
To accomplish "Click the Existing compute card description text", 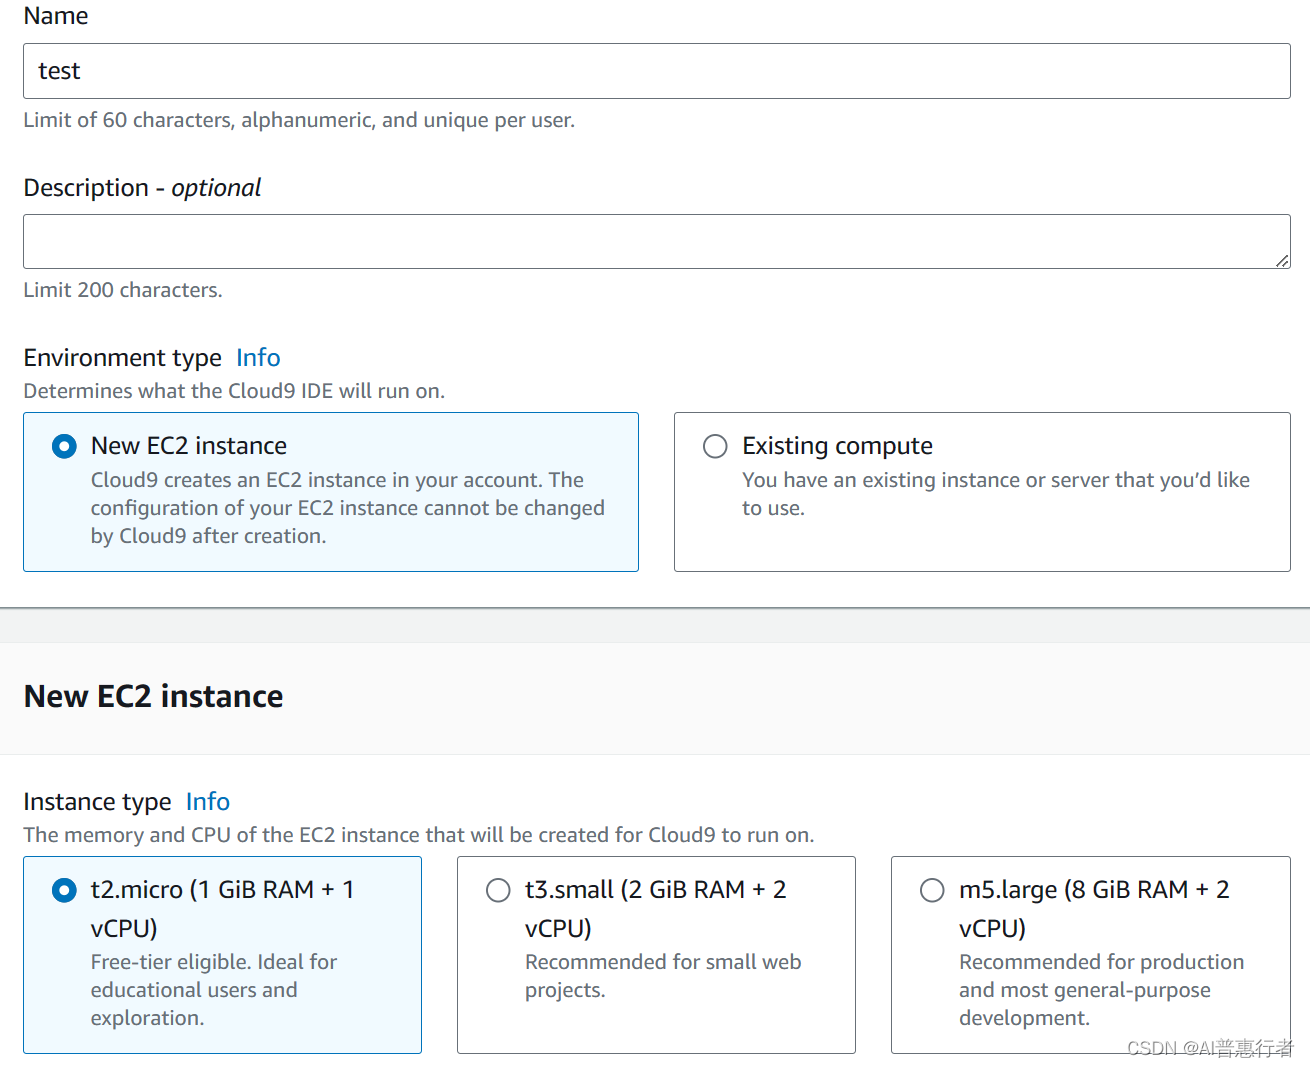I will pos(995,494).
